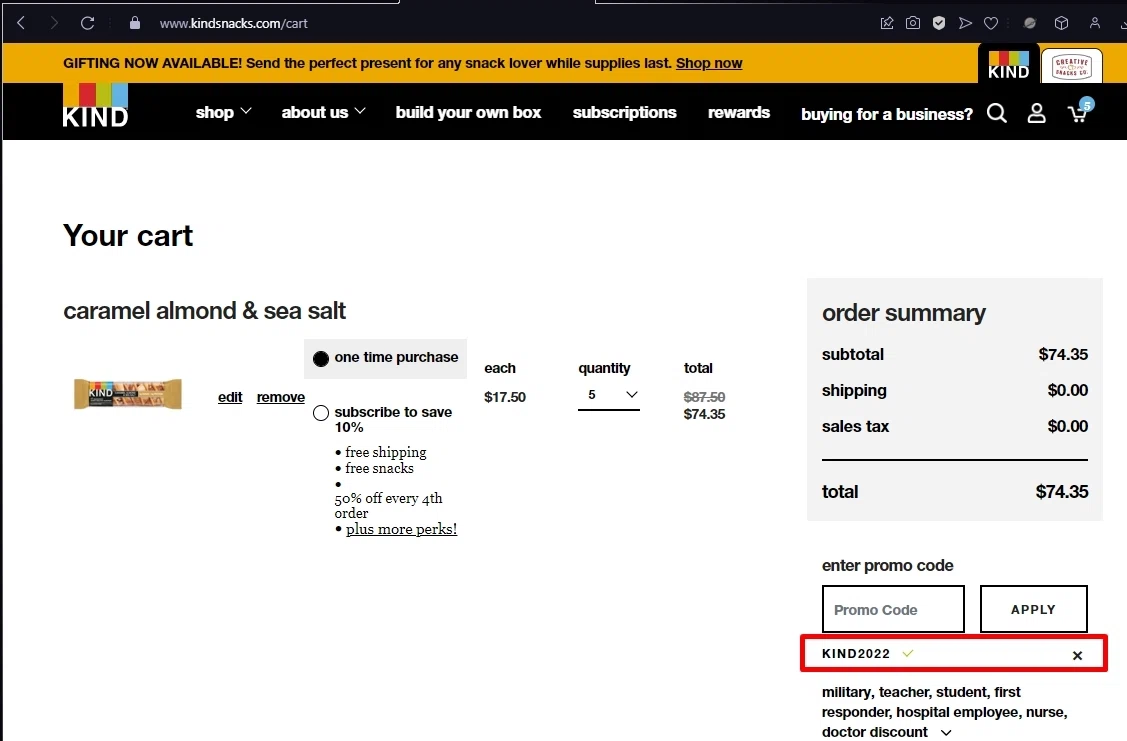
Task: Click the address bar URL kindsnacks.com/cart
Action: 234,24
